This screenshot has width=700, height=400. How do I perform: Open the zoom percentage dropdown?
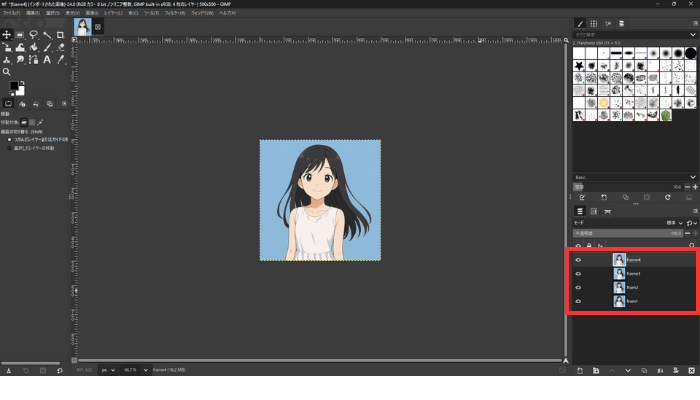(146, 370)
